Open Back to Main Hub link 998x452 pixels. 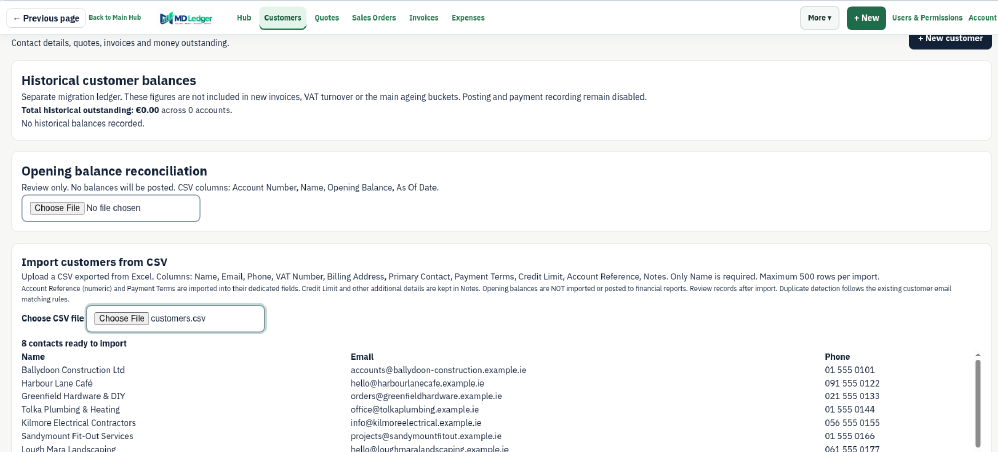(x=115, y=18)
